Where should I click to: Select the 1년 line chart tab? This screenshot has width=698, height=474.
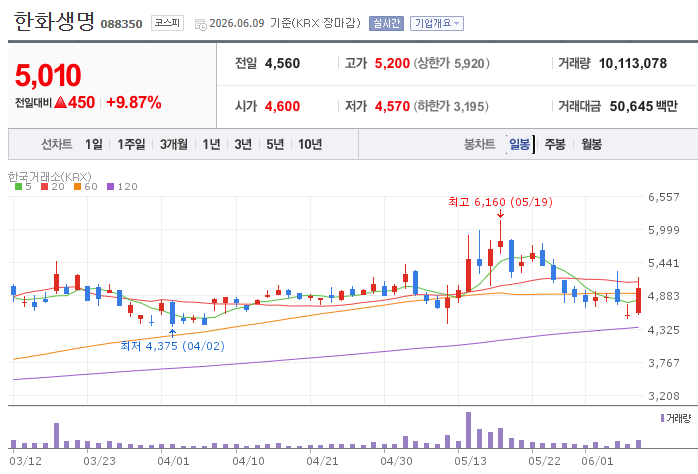tap(211, 144)
